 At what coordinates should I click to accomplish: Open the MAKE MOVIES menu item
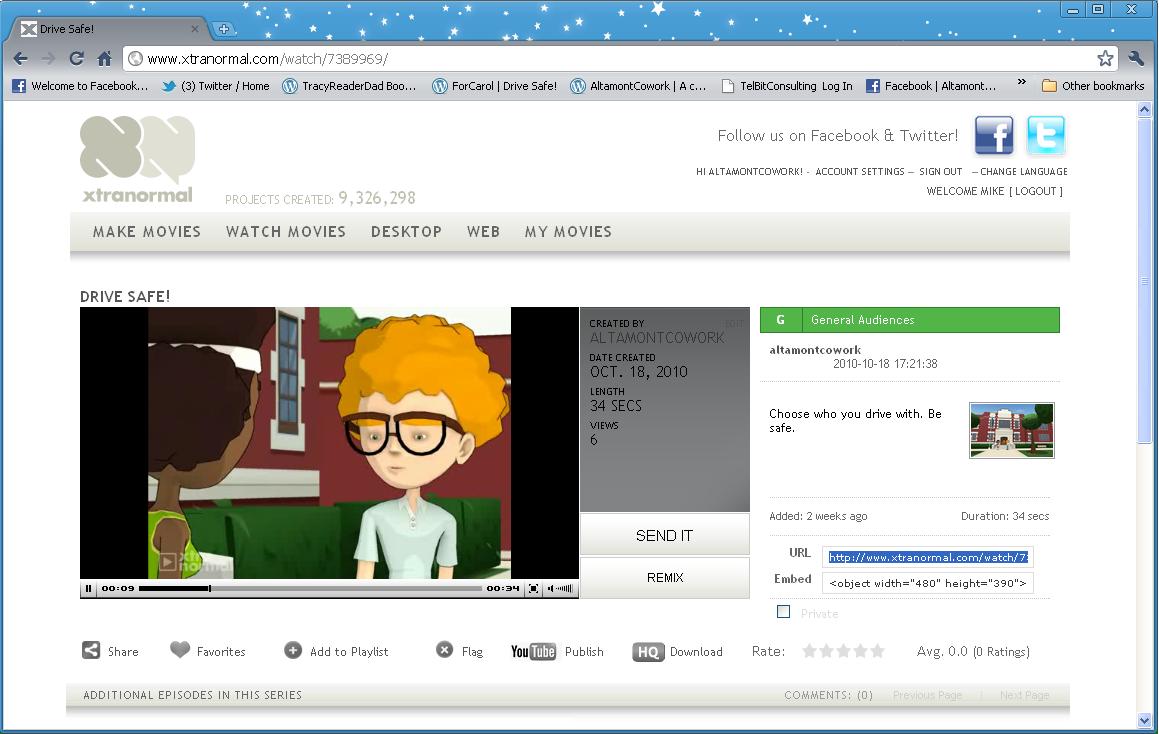147,231
